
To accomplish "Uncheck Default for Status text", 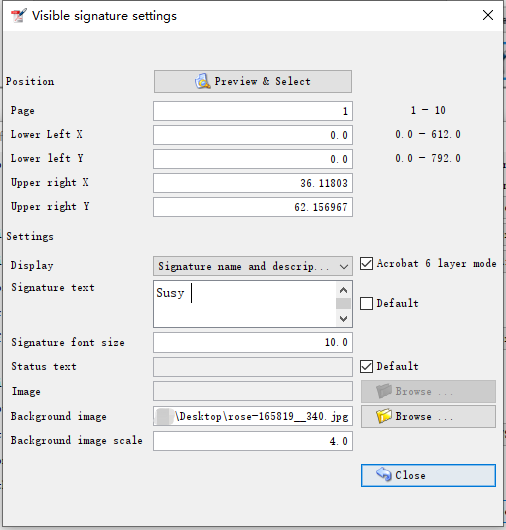I will click(366, 366).
